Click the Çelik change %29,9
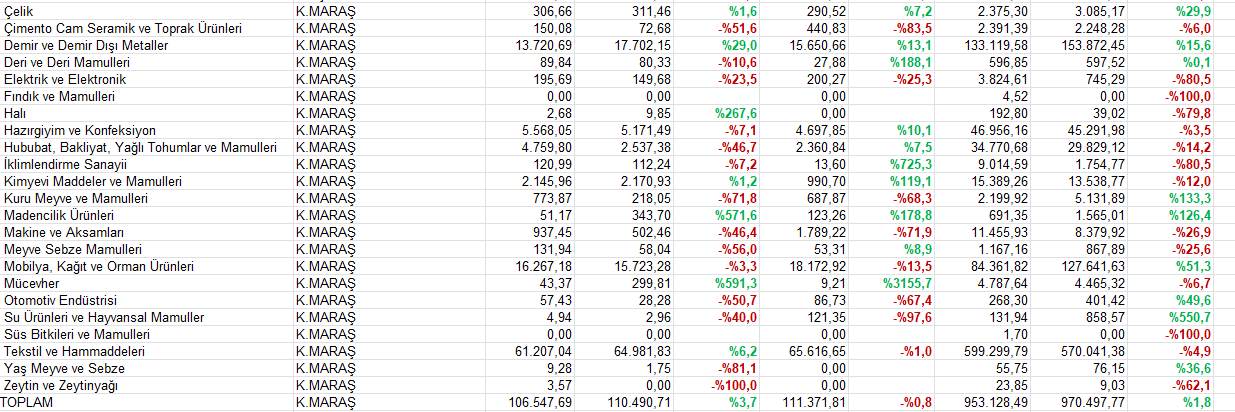Viewport: 1235px width, 412px height. click(x=1194, y=10)
